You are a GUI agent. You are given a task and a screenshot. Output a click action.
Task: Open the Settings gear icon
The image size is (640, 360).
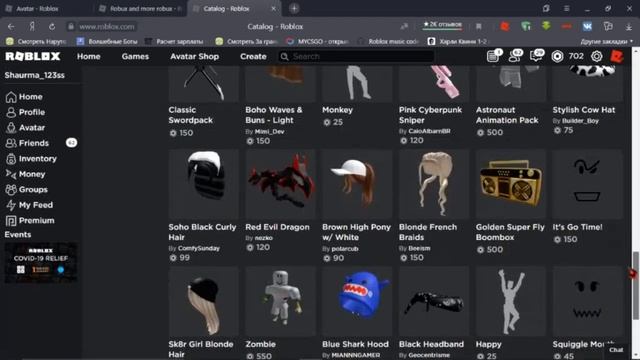pos(596,56)
